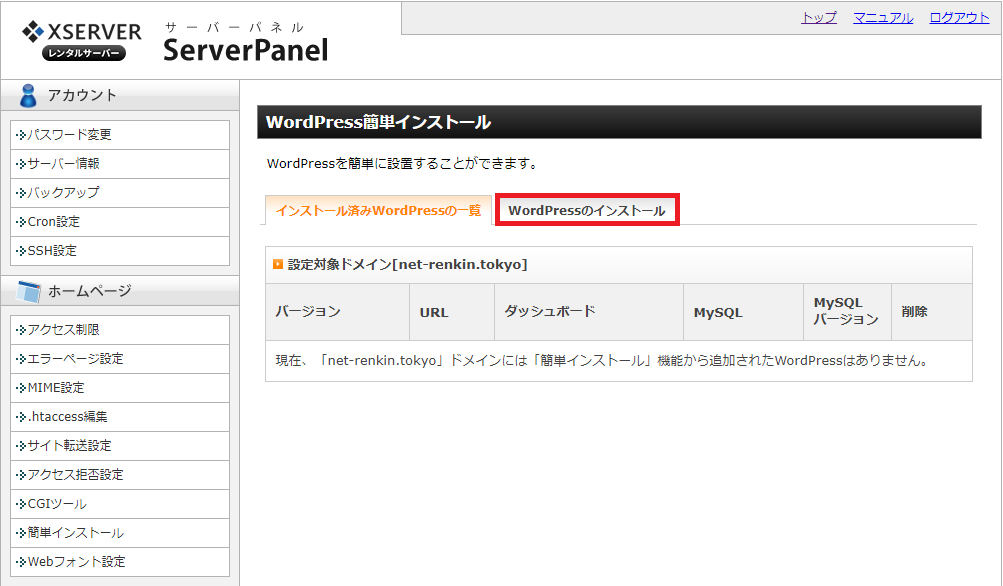This screenshot has width=1003, height=586.
Task: Click the 設定対象ドメイン[net-renkin.tokyo] label
Action: coord(407,264)
